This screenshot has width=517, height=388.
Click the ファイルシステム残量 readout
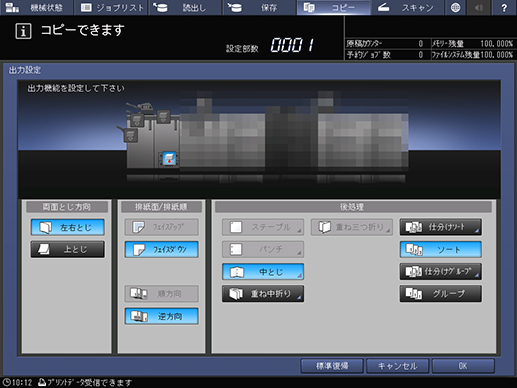pyautogui.click(x=473, y=55)
